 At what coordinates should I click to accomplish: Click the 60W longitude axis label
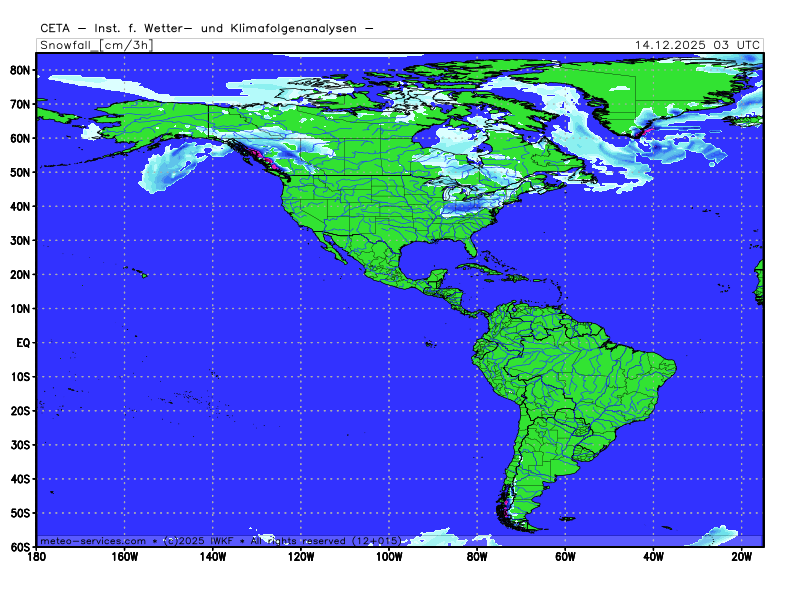pyautogui.click(x=565, y=557)
